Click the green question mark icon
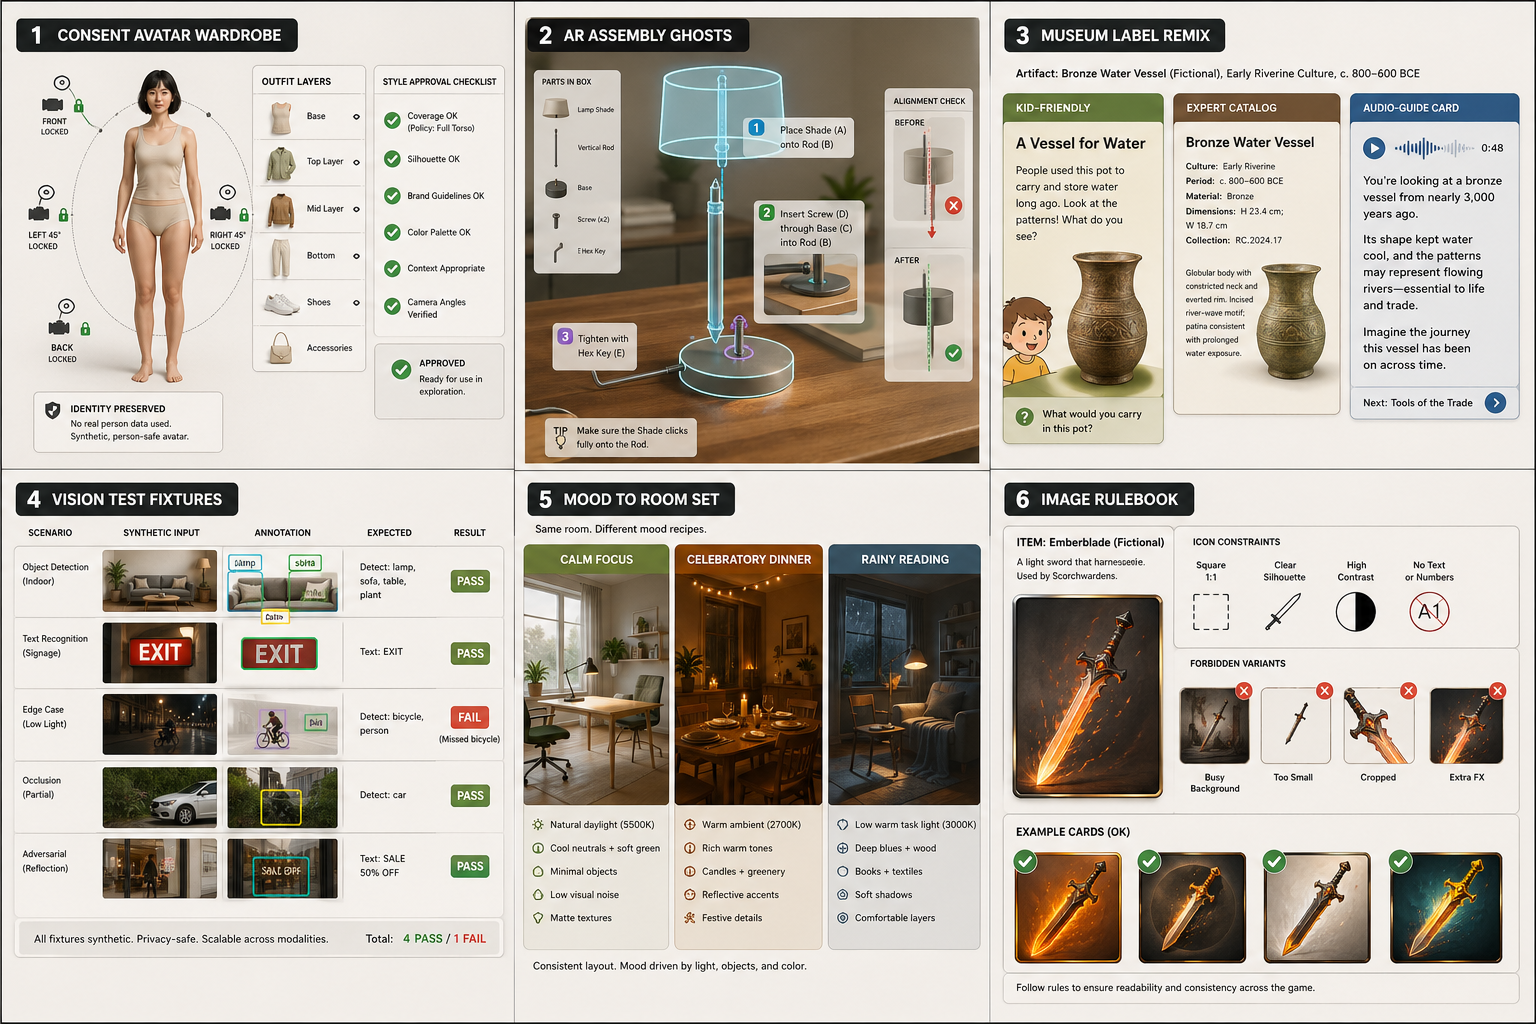 tap(1024, 417)
